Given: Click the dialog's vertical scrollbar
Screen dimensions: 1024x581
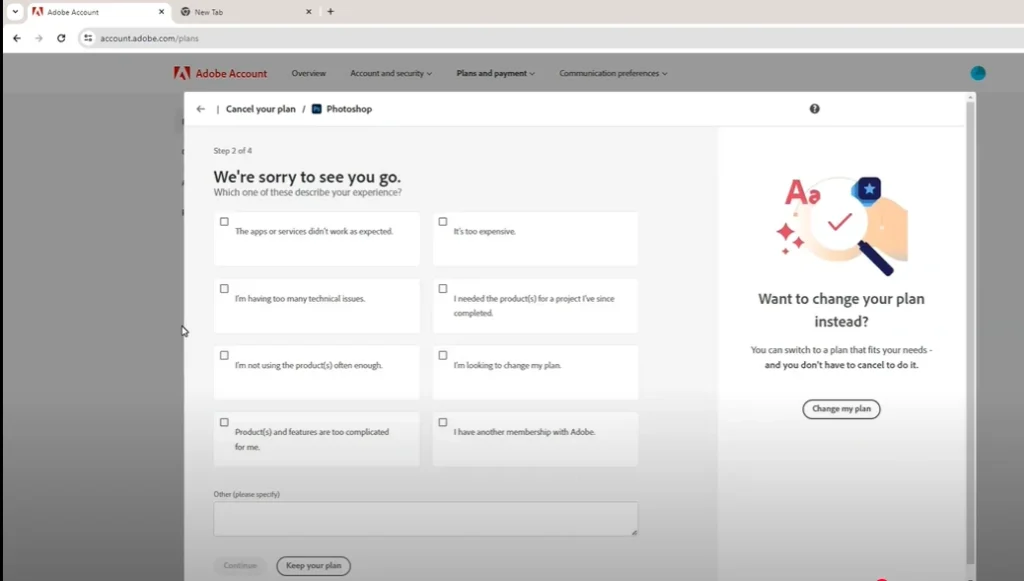Looking at the screenshot, I should click(970, 333).
